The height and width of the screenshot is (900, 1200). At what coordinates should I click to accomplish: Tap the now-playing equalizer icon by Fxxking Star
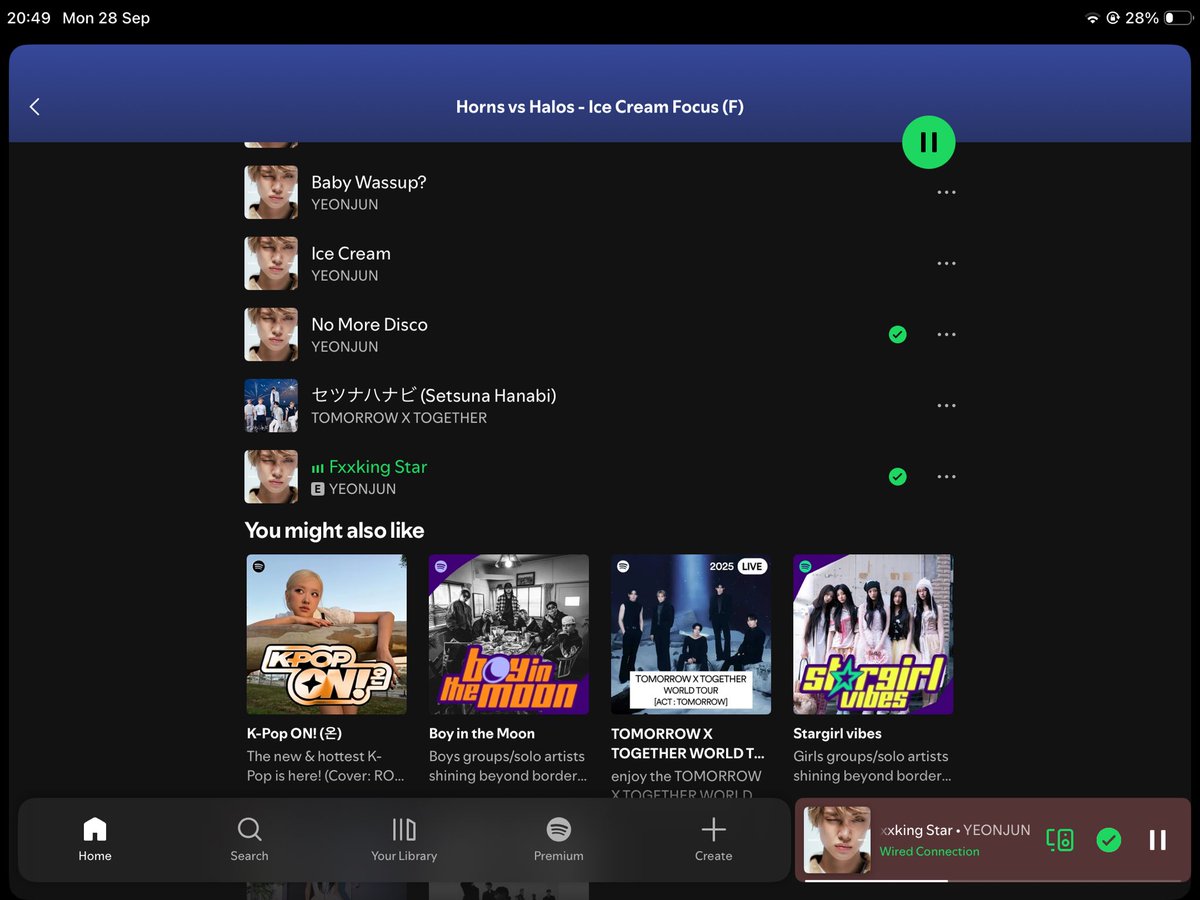(x=318, y=467)
